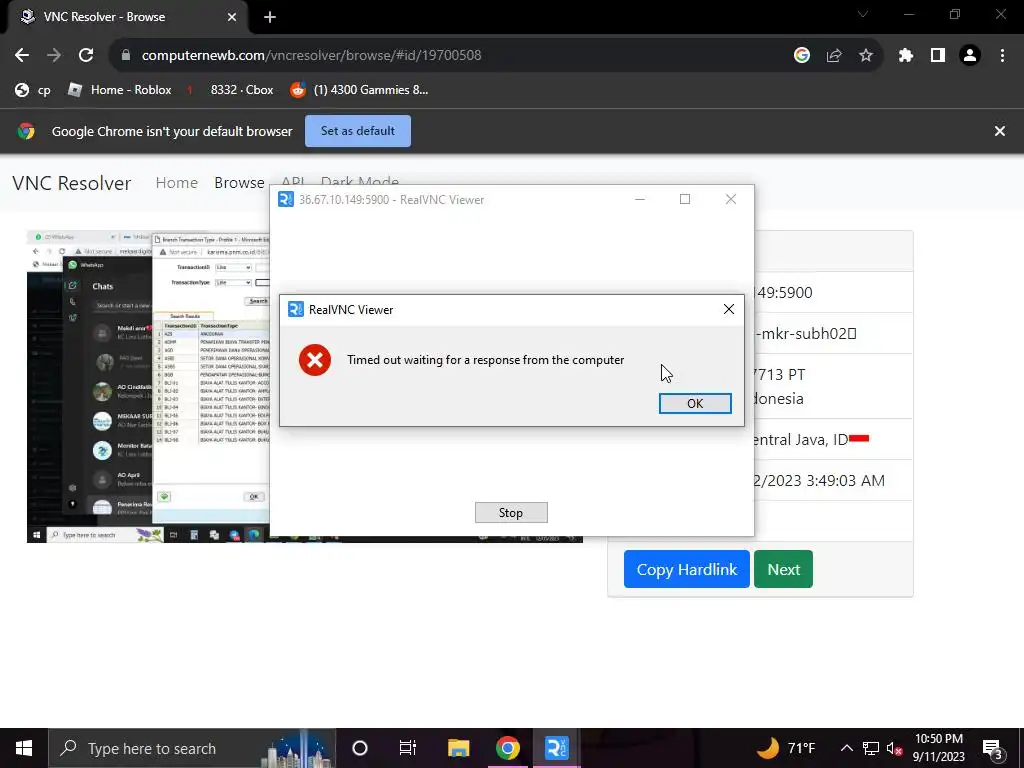Open the Home link in VNC Resolver navbar

176,183
